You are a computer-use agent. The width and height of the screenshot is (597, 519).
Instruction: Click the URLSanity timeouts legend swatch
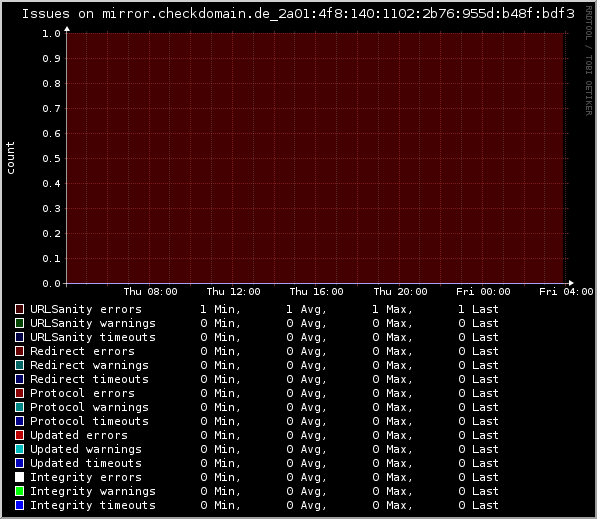point(19,337)
